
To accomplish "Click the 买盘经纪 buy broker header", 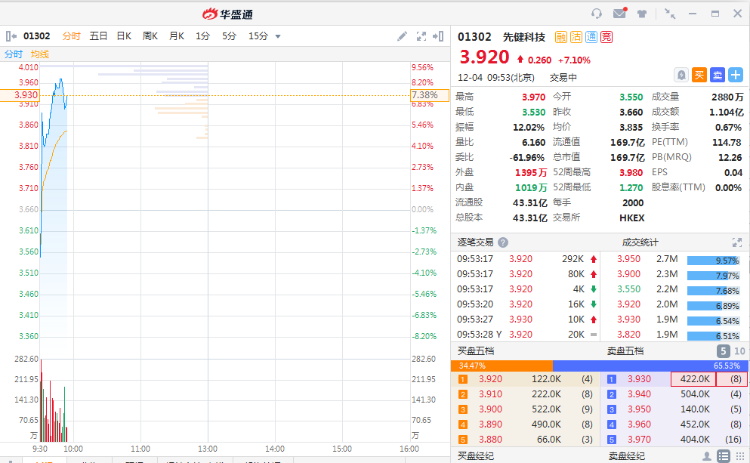I will click(x=476, y=456).
